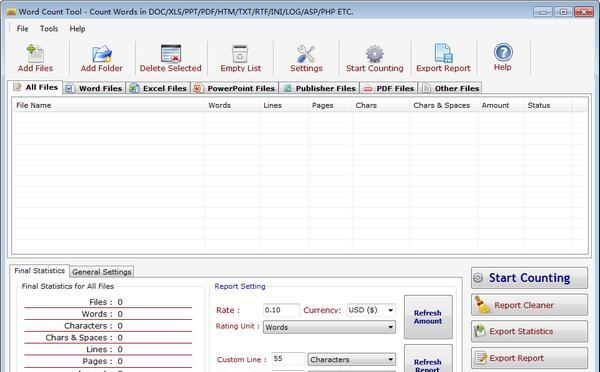The image size is (600, 372).
Task: Switch to the Excel Files tab label
Action: 165,88
